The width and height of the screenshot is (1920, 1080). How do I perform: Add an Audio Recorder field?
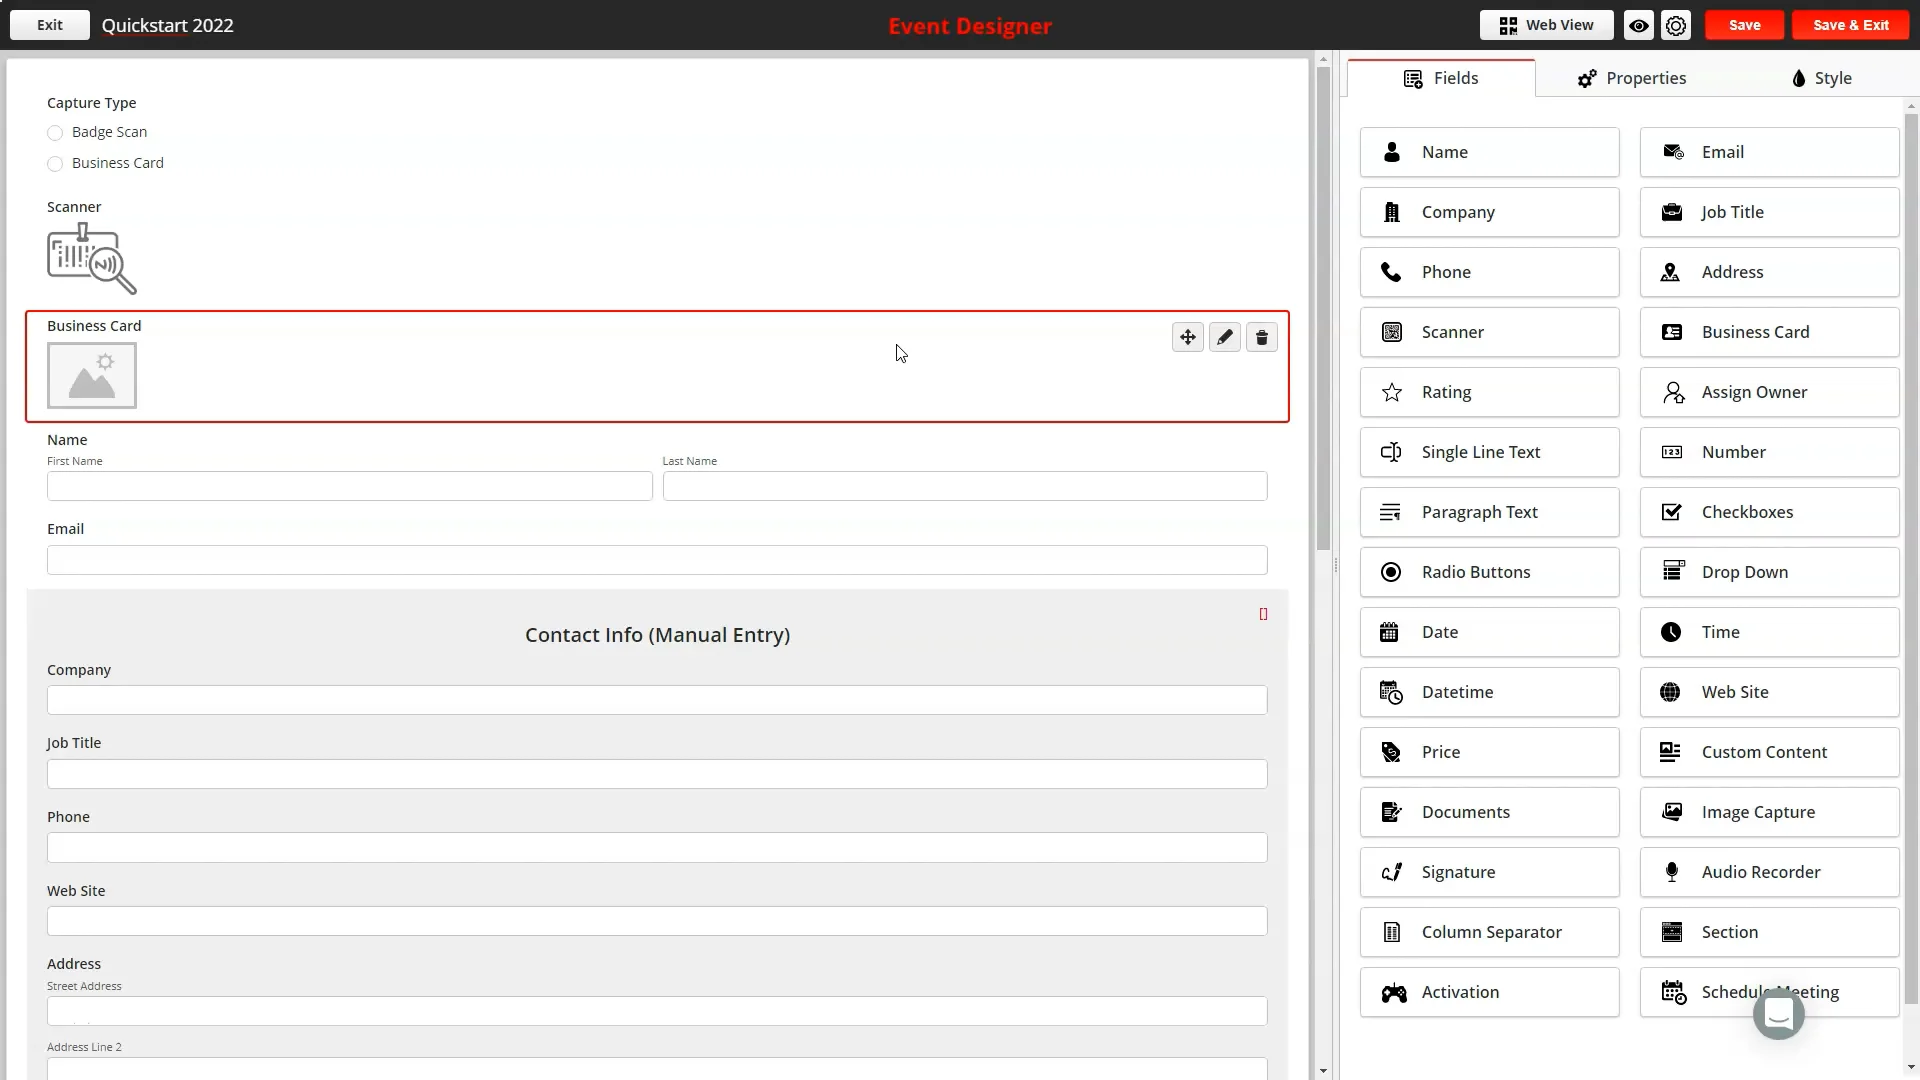tap(1769, 872)
